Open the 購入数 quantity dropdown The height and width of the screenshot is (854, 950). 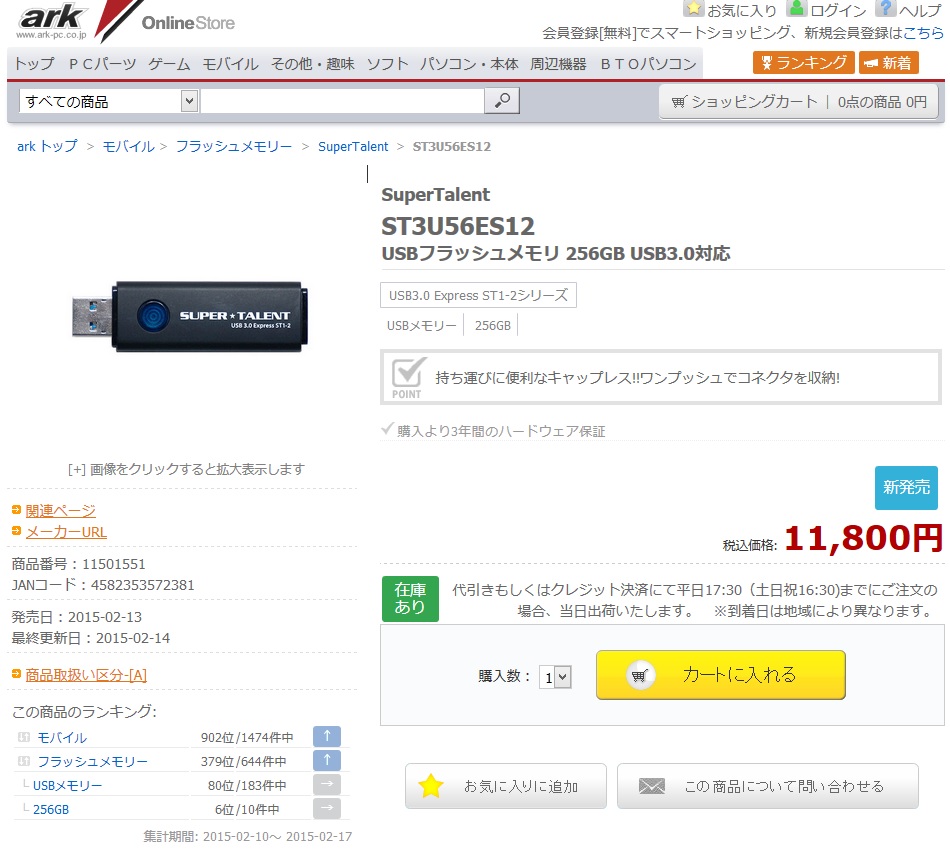click(555, 677)
